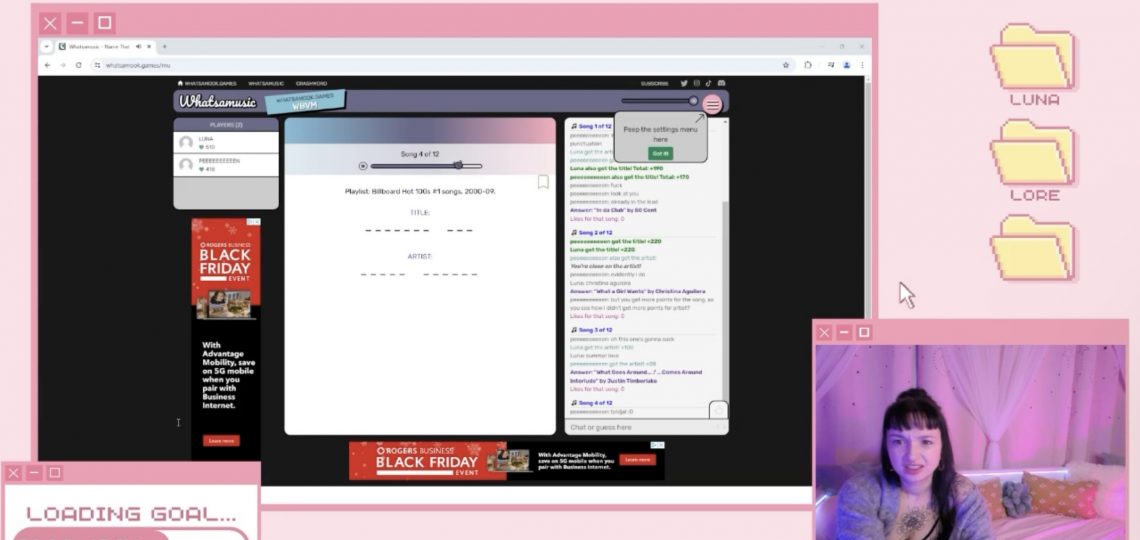This screenshot has height=540, width=1140.
Task: Open Chrome's three-dot menu
Action: [x=861, y=65]
